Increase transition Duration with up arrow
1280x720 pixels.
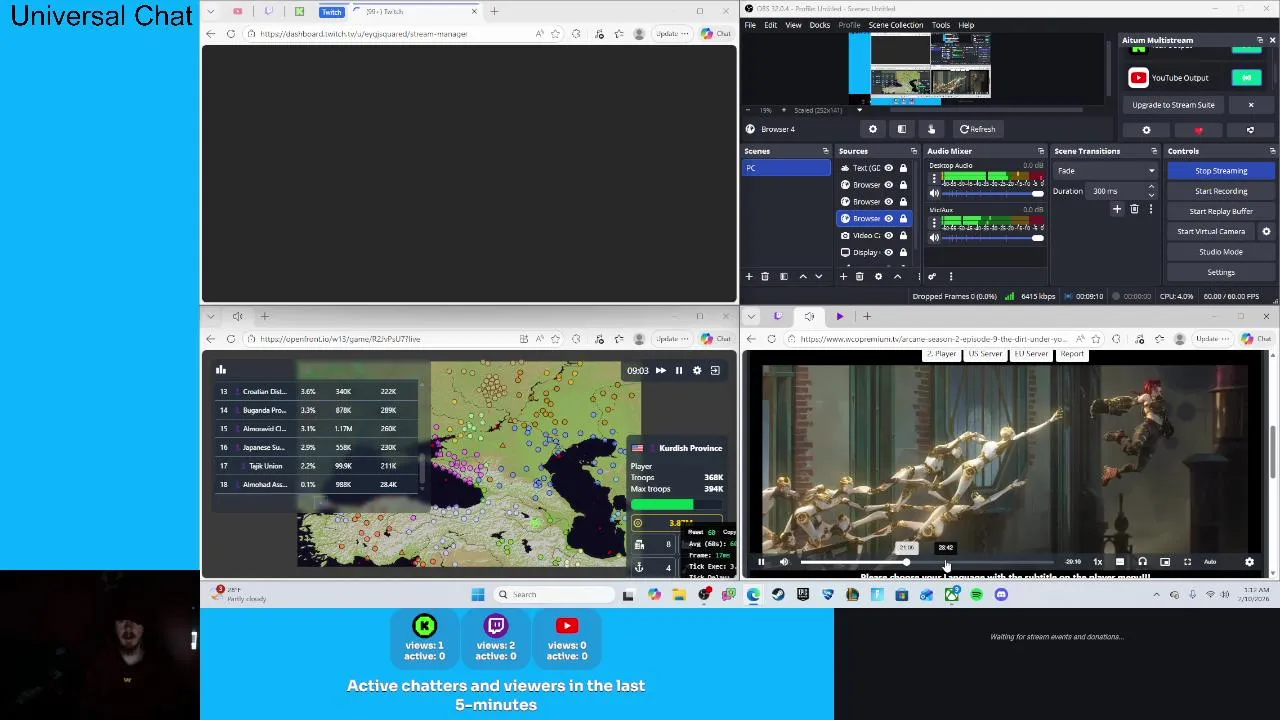point(1151,187)
